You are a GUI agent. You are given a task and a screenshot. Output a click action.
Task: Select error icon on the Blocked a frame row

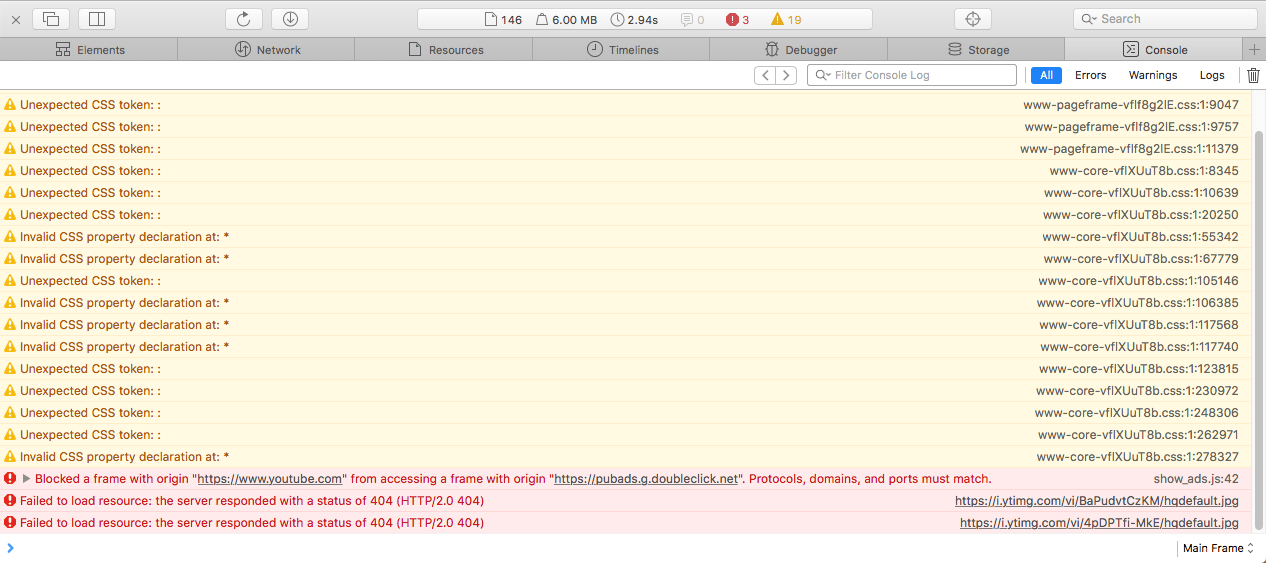tap(10, 479)
